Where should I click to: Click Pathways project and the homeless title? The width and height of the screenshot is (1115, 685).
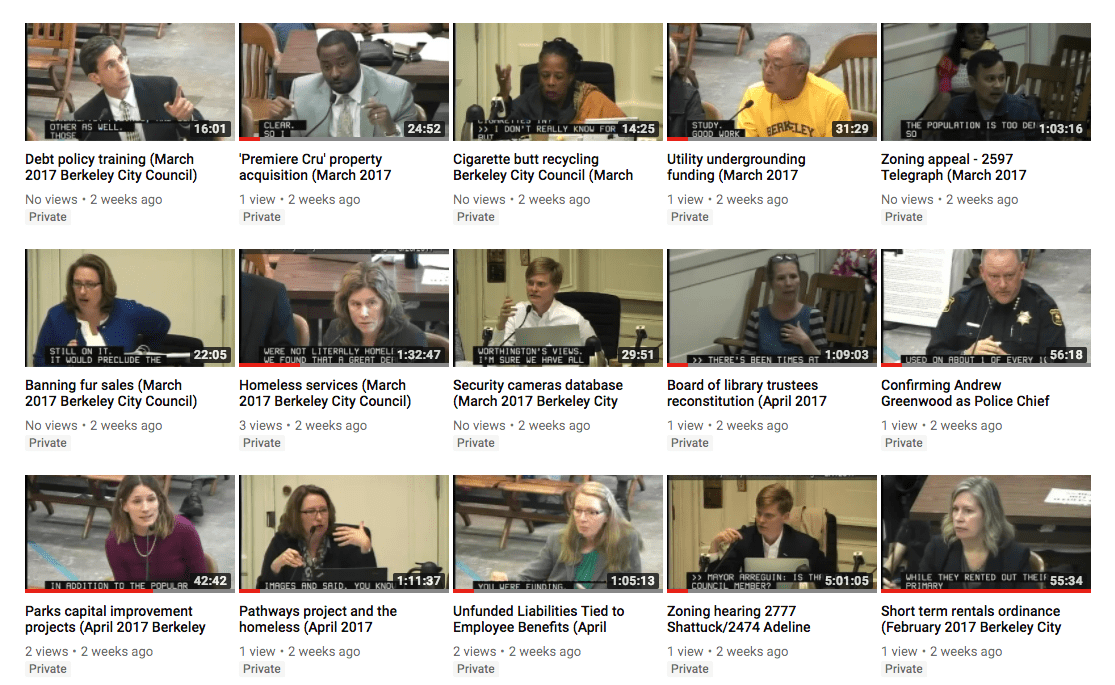pyautogui.click(x=318, y=620)
